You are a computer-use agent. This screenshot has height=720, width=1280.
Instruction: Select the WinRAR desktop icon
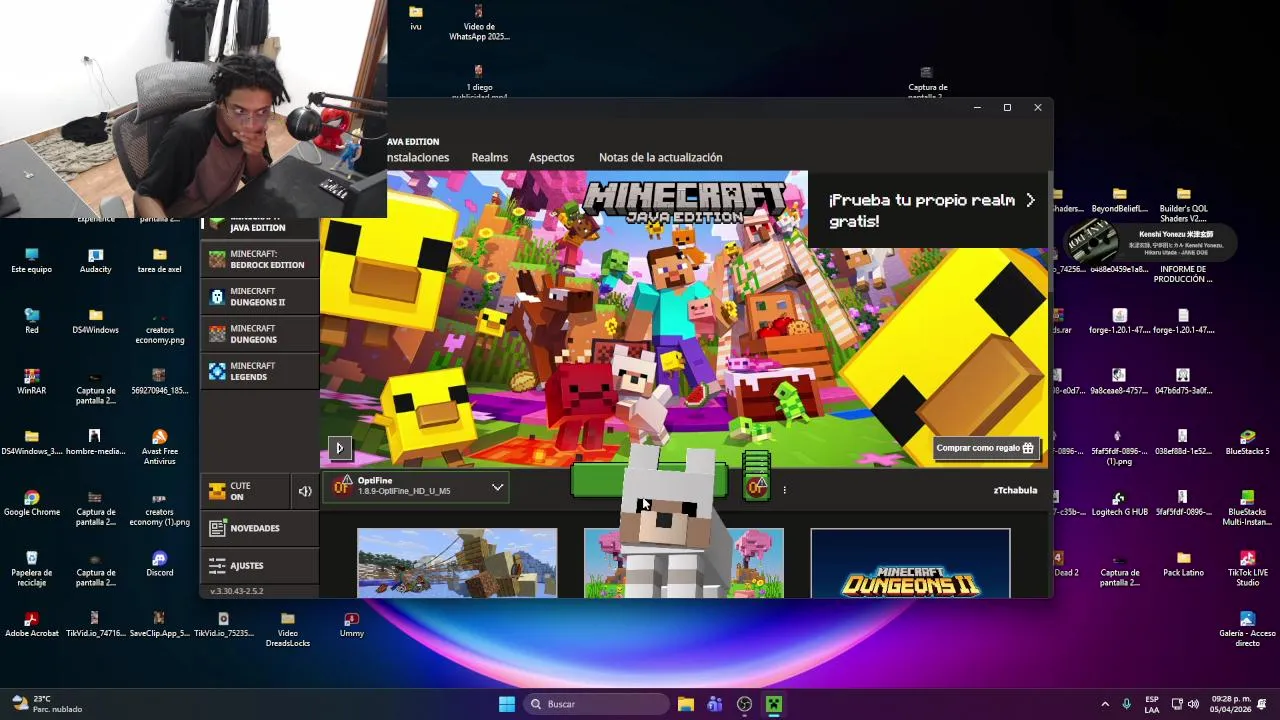pos(32,381)
